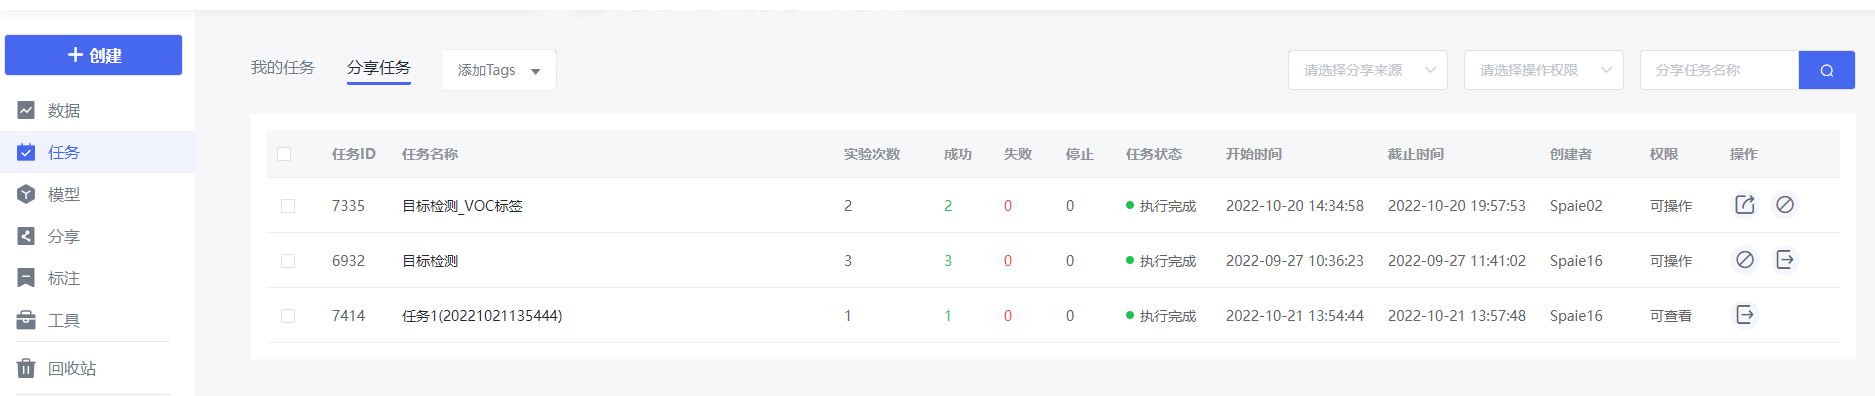Click the blue 创建 button

pos(94,55)
